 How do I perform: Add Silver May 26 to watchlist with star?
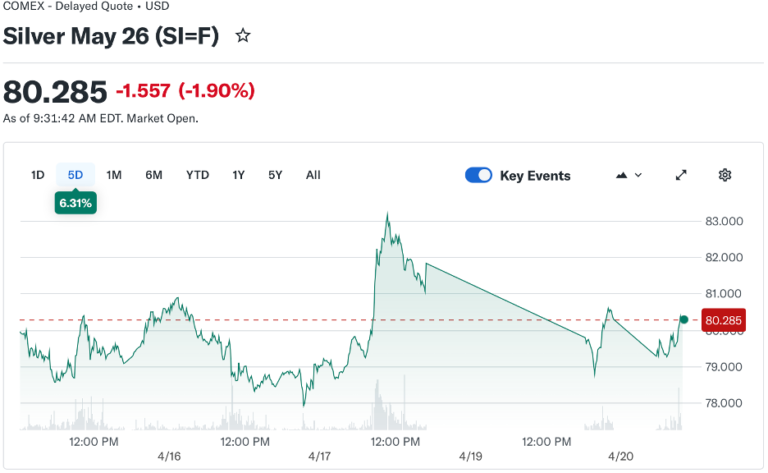242,36
